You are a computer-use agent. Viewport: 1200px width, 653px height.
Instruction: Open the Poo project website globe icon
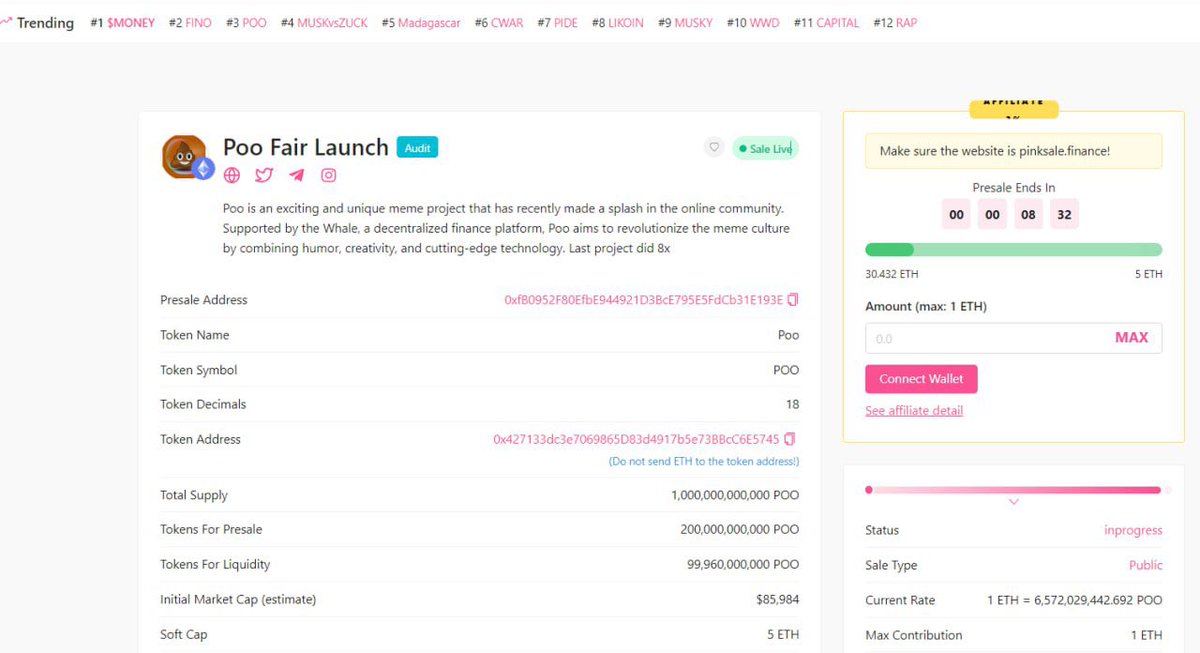point(232,175)
